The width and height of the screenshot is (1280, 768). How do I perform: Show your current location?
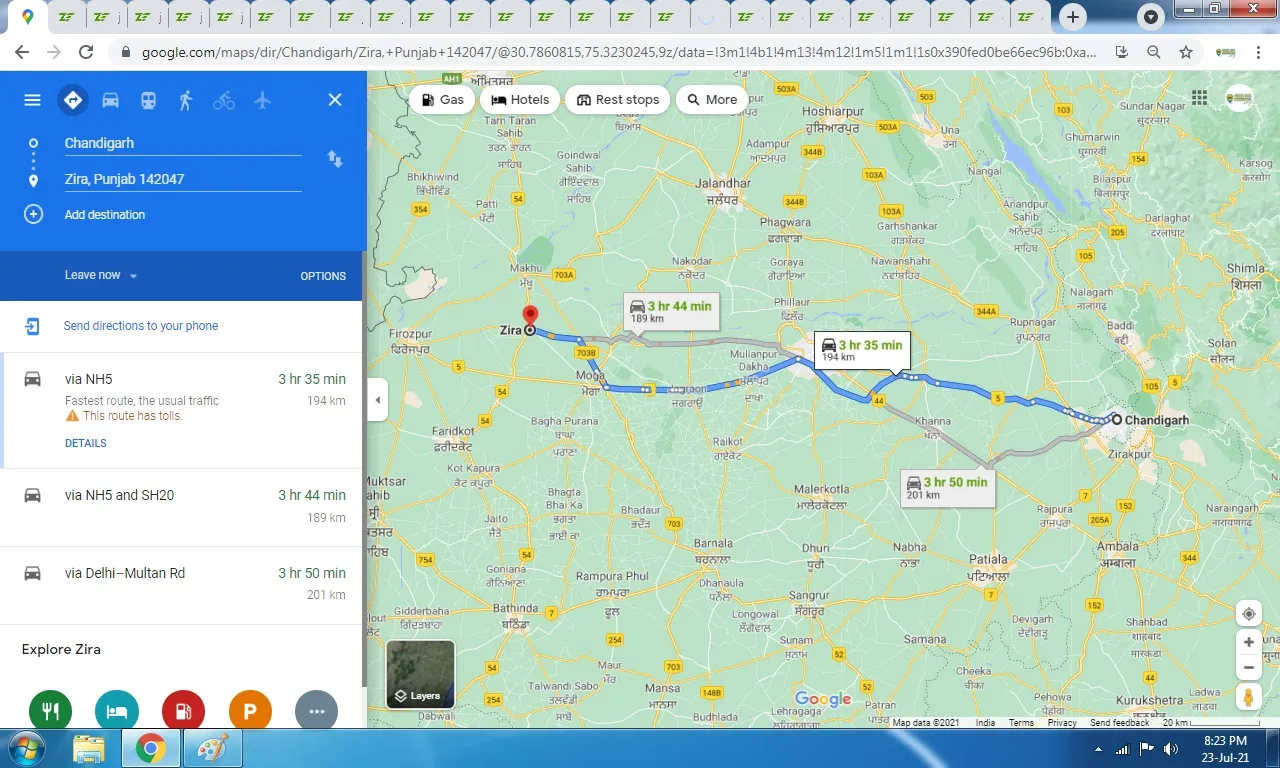click(x=1248, y=613)
